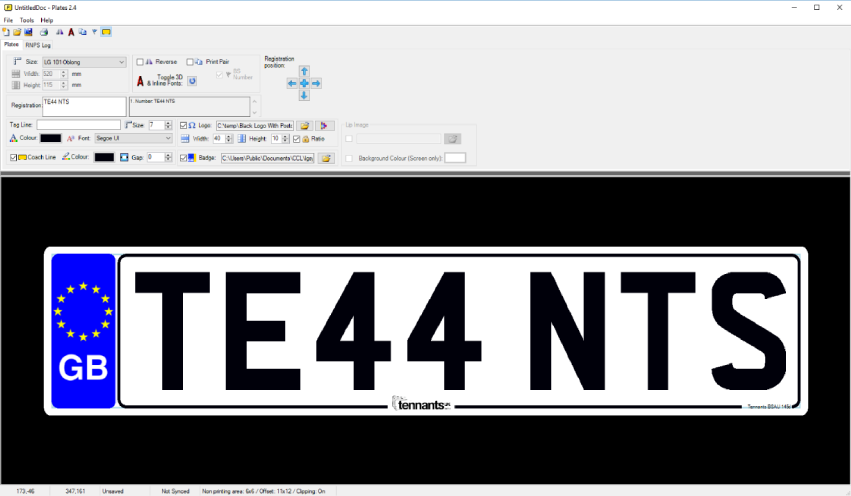
Task: Click the coach line Colour pencil icon
Action: (x=66, y=157)
